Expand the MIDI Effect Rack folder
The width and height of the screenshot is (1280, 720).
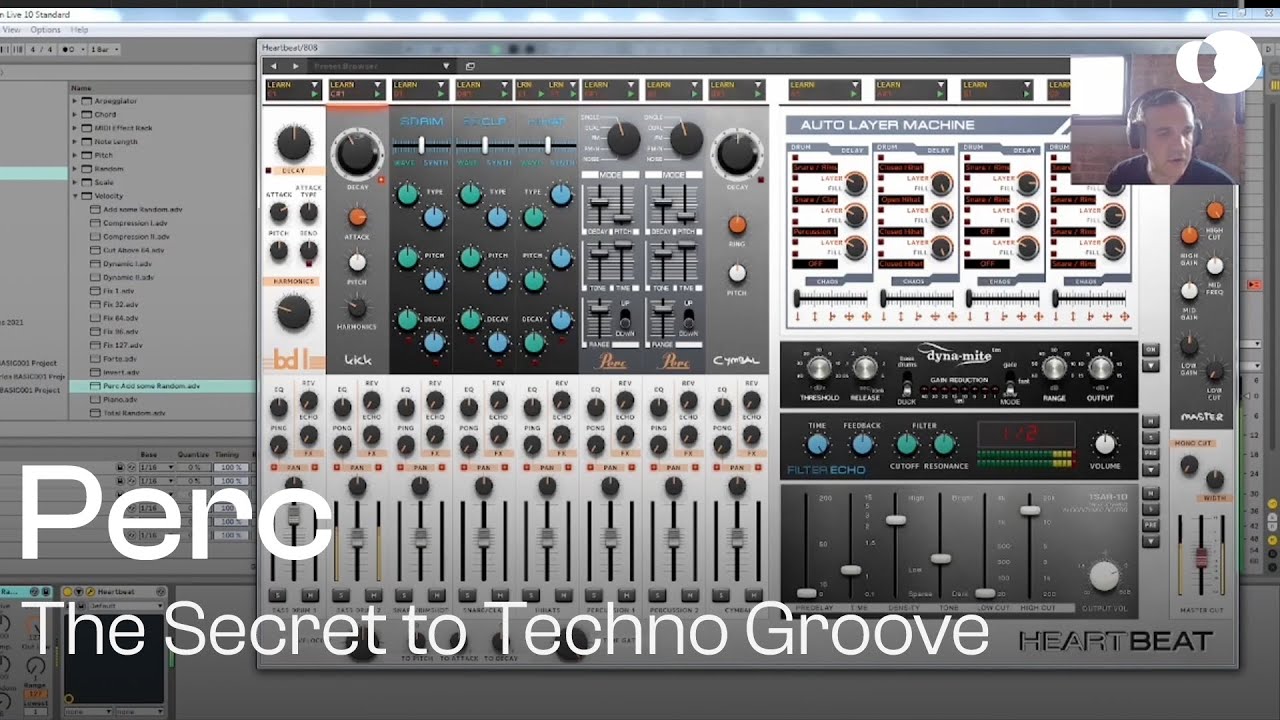coord(75,128)
